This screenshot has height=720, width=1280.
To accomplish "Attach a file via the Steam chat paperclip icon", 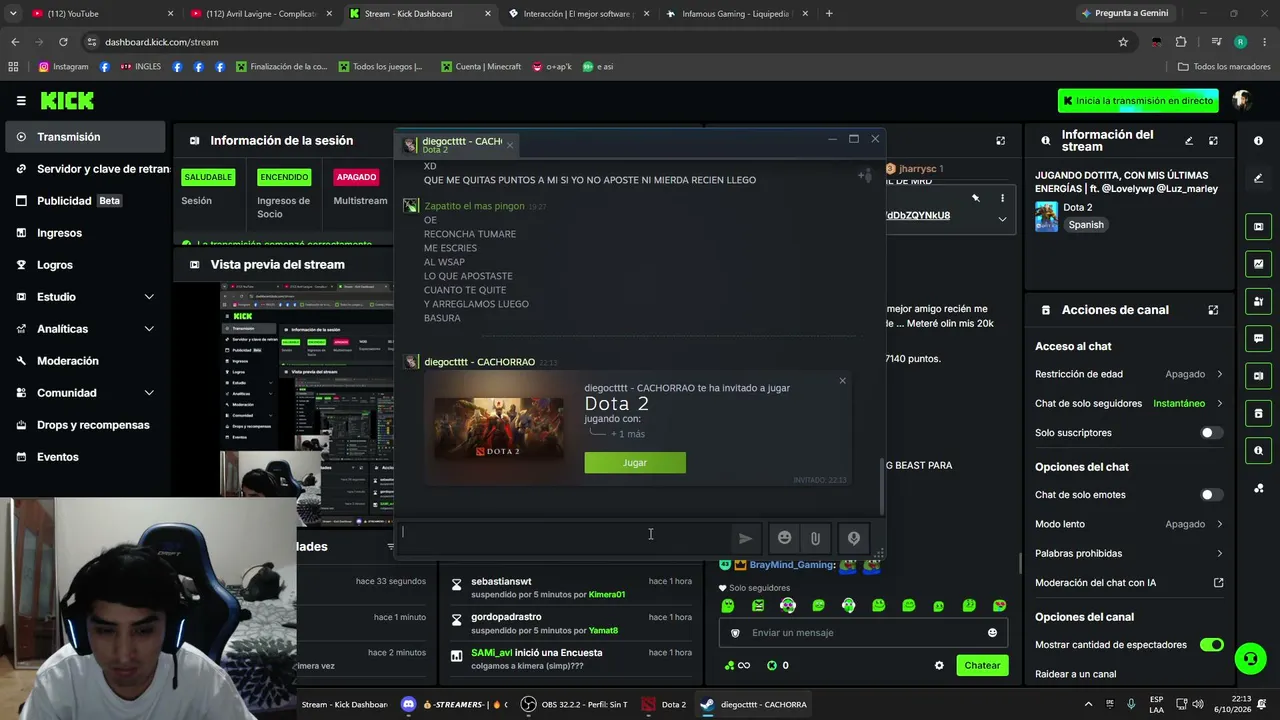I will (815, 538).
